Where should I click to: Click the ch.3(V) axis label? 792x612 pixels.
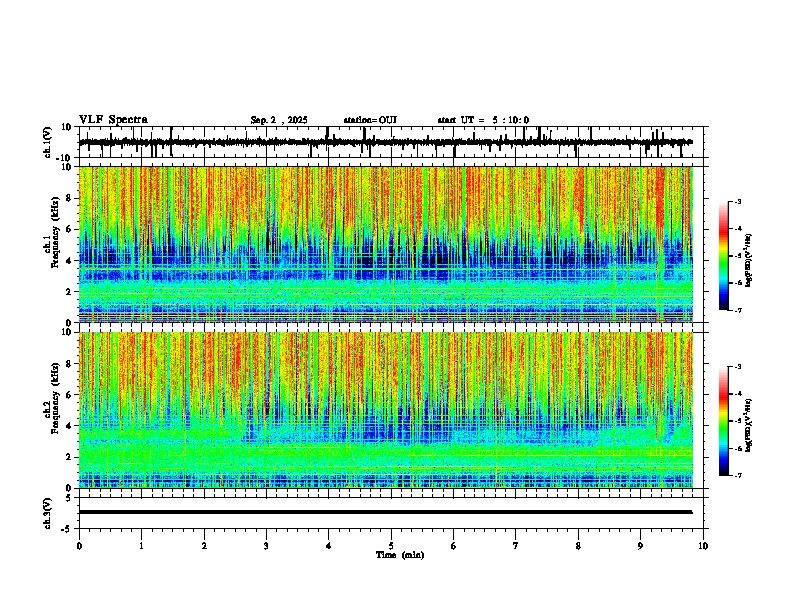48,513
